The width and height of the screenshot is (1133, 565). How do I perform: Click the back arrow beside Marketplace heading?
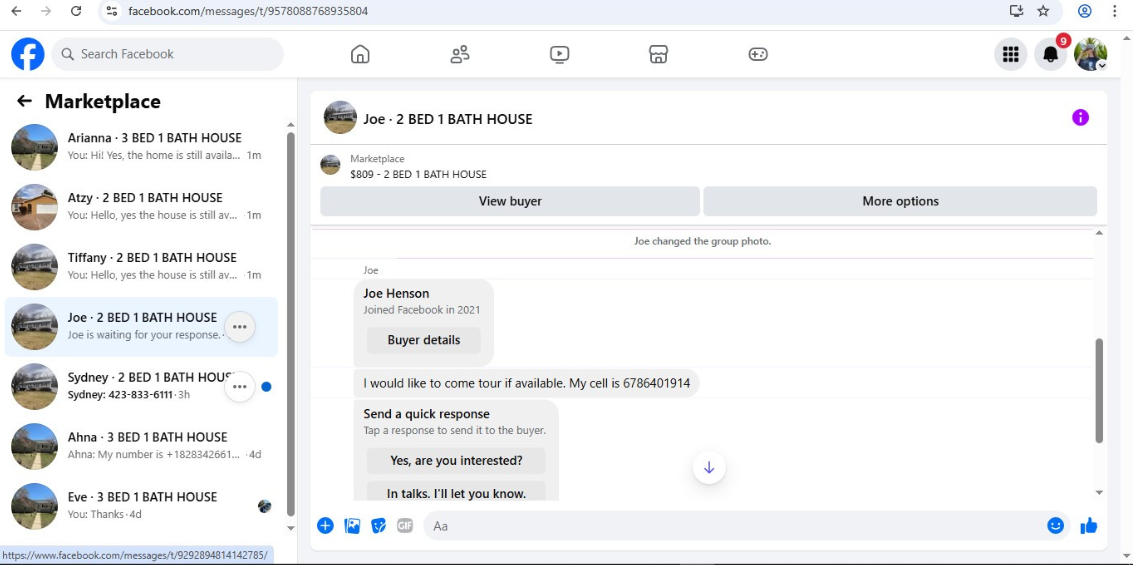coord(25,101)
